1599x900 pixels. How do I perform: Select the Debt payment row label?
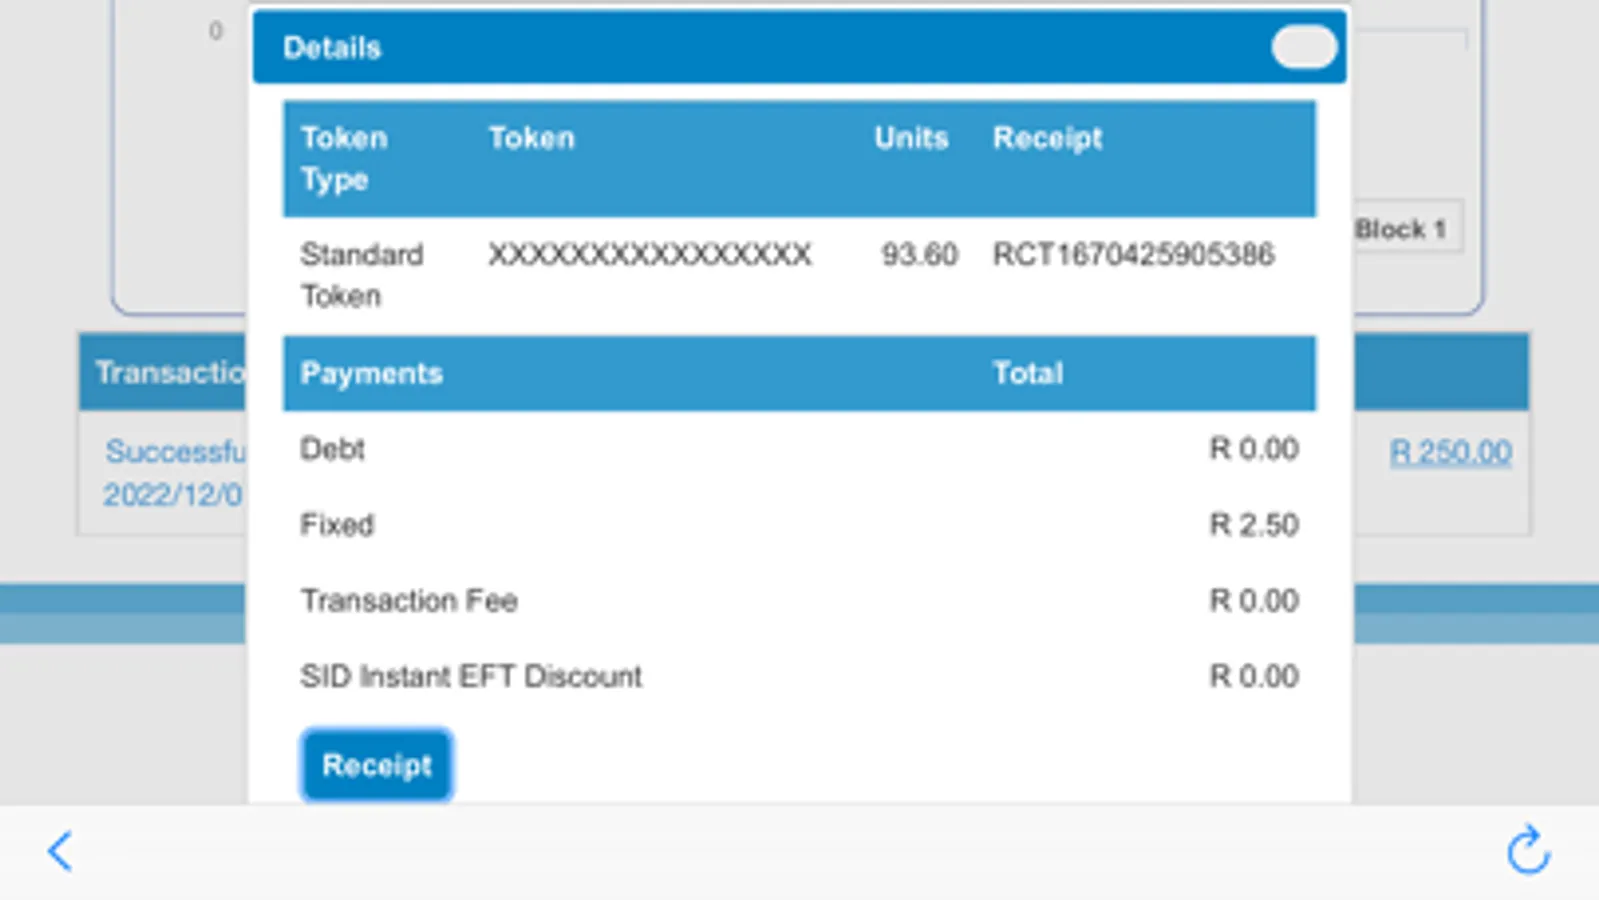(x=332, y=449)
